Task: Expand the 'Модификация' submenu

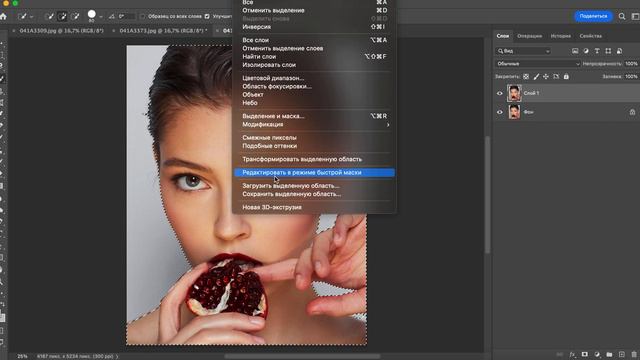Action: click(314, 124)
